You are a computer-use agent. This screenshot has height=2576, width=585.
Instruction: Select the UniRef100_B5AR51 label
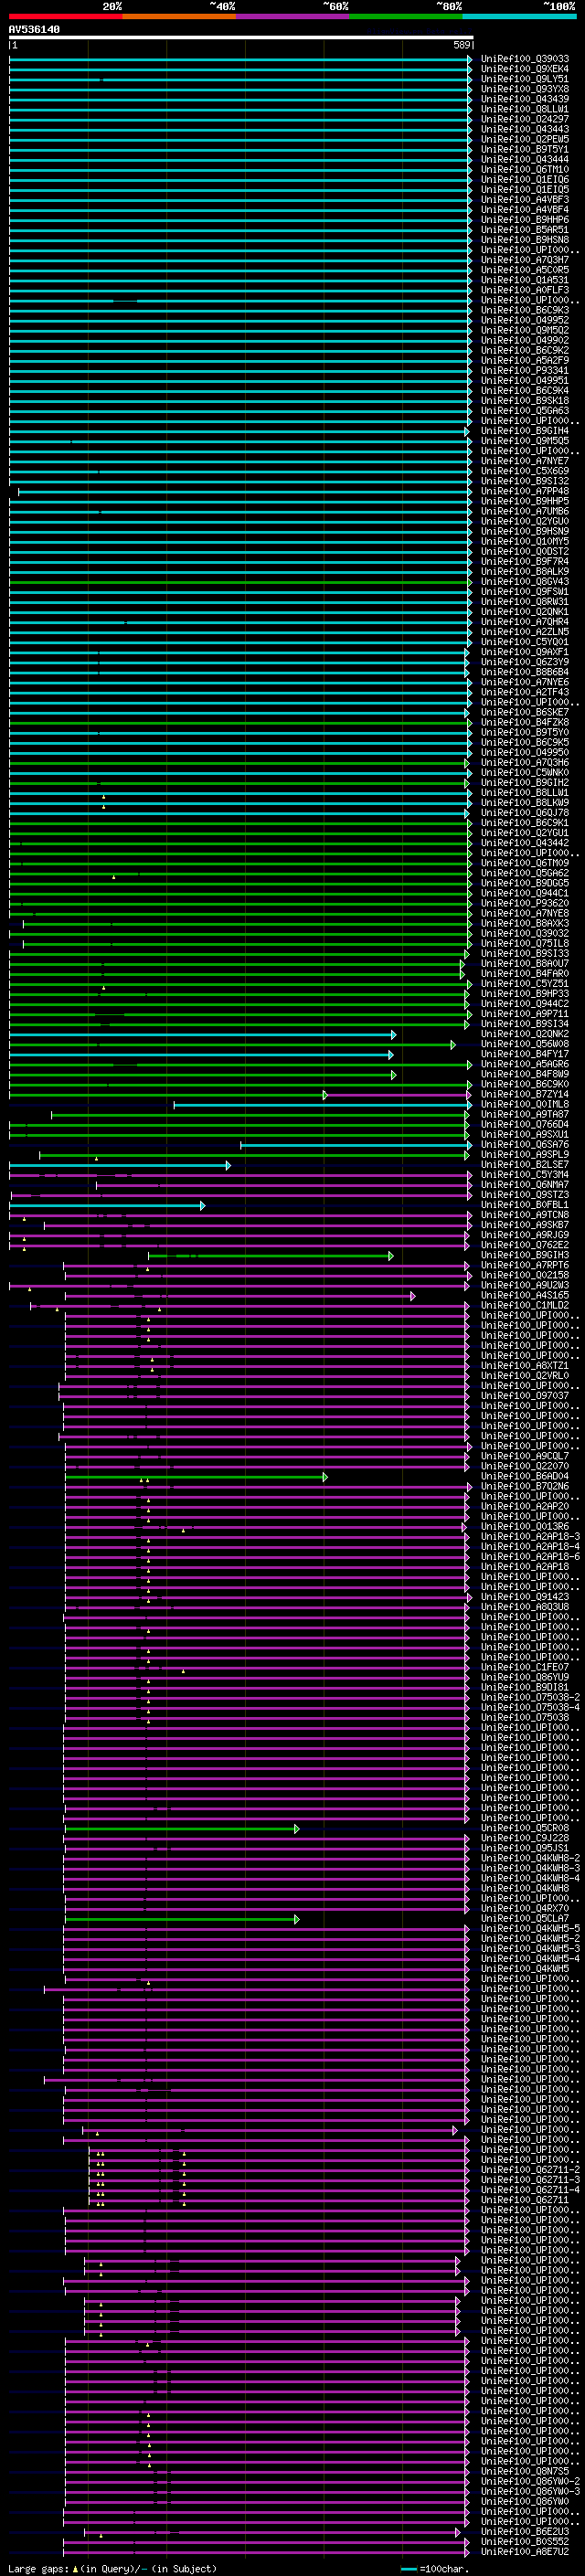tap(525, 230)
